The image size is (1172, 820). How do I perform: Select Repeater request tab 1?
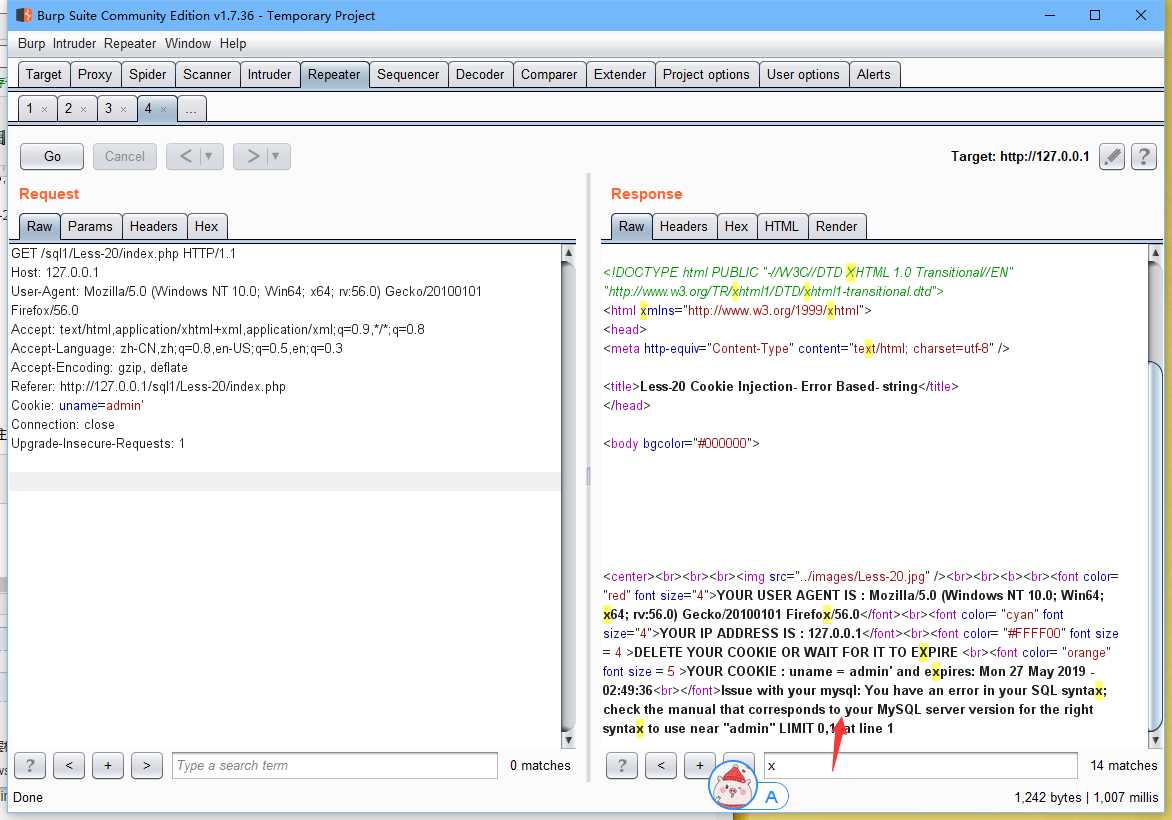point(30,108)
